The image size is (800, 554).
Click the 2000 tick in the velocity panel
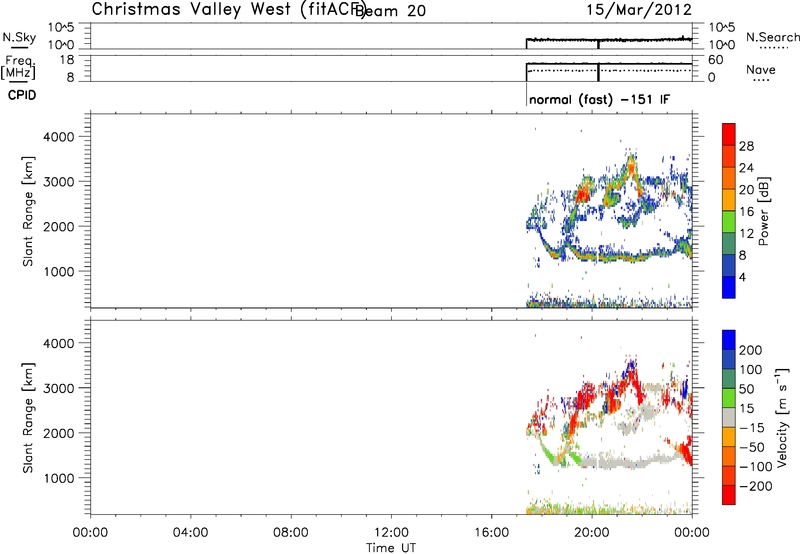pos(59,433)
